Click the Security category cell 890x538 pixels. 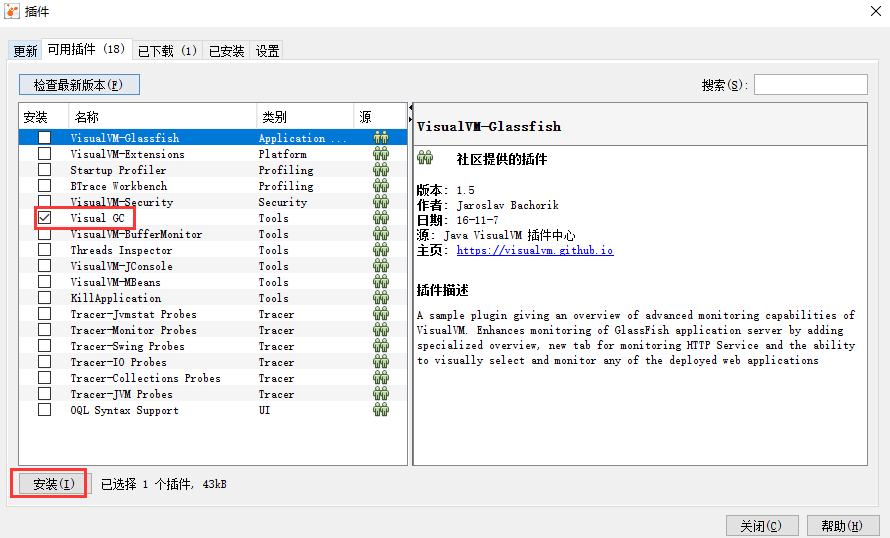pos(282,202)
